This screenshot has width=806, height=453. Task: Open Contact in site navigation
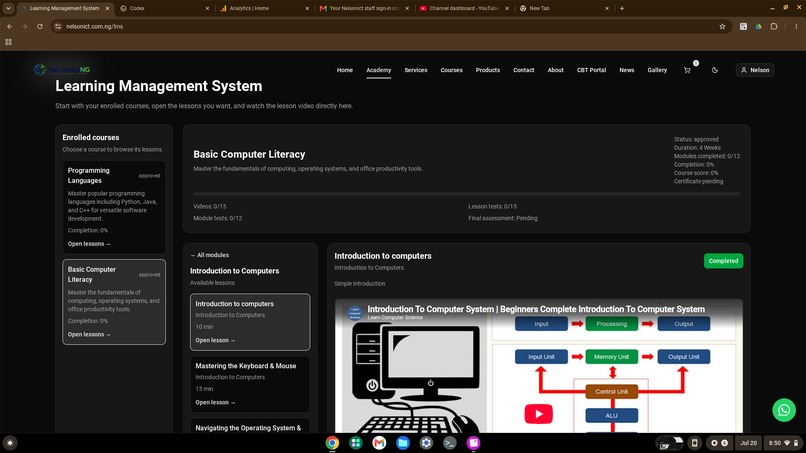tap(523, 70)
